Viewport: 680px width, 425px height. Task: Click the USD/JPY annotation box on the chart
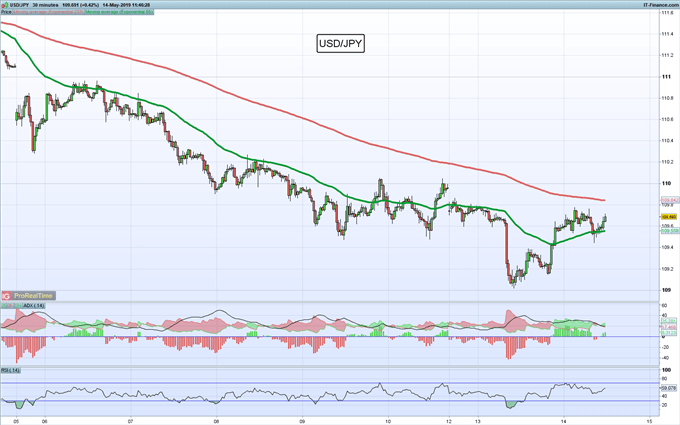pos(340,43)
